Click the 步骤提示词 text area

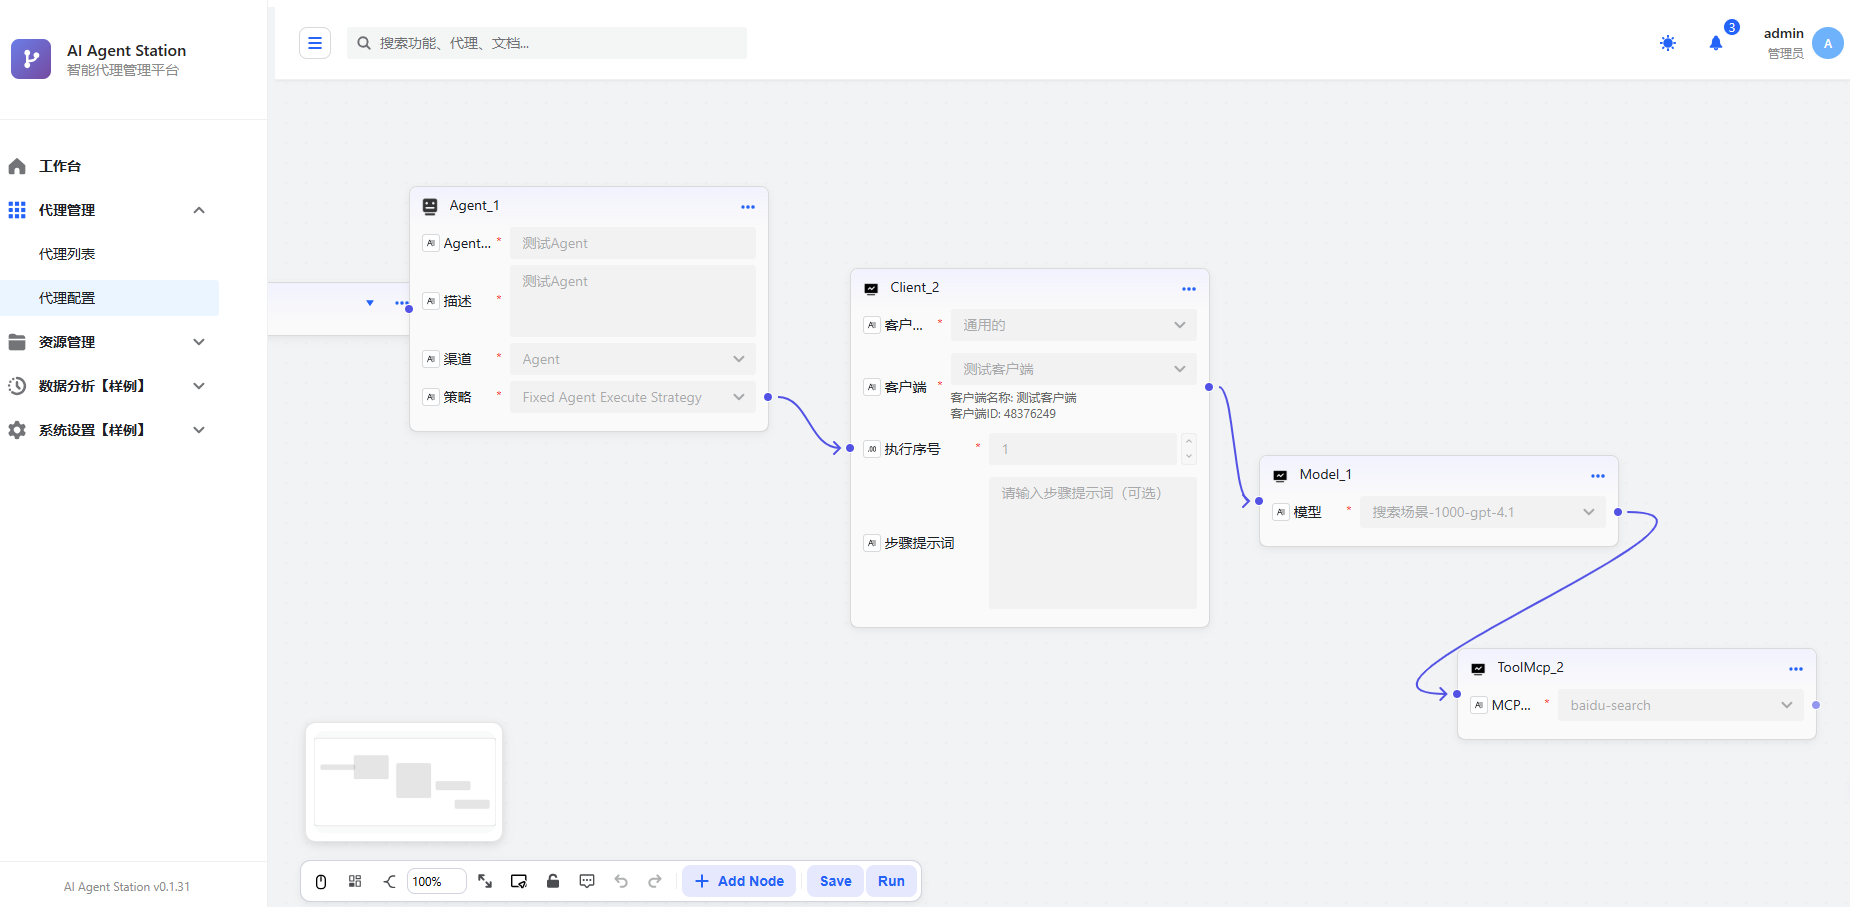(x=1092, y=543)
